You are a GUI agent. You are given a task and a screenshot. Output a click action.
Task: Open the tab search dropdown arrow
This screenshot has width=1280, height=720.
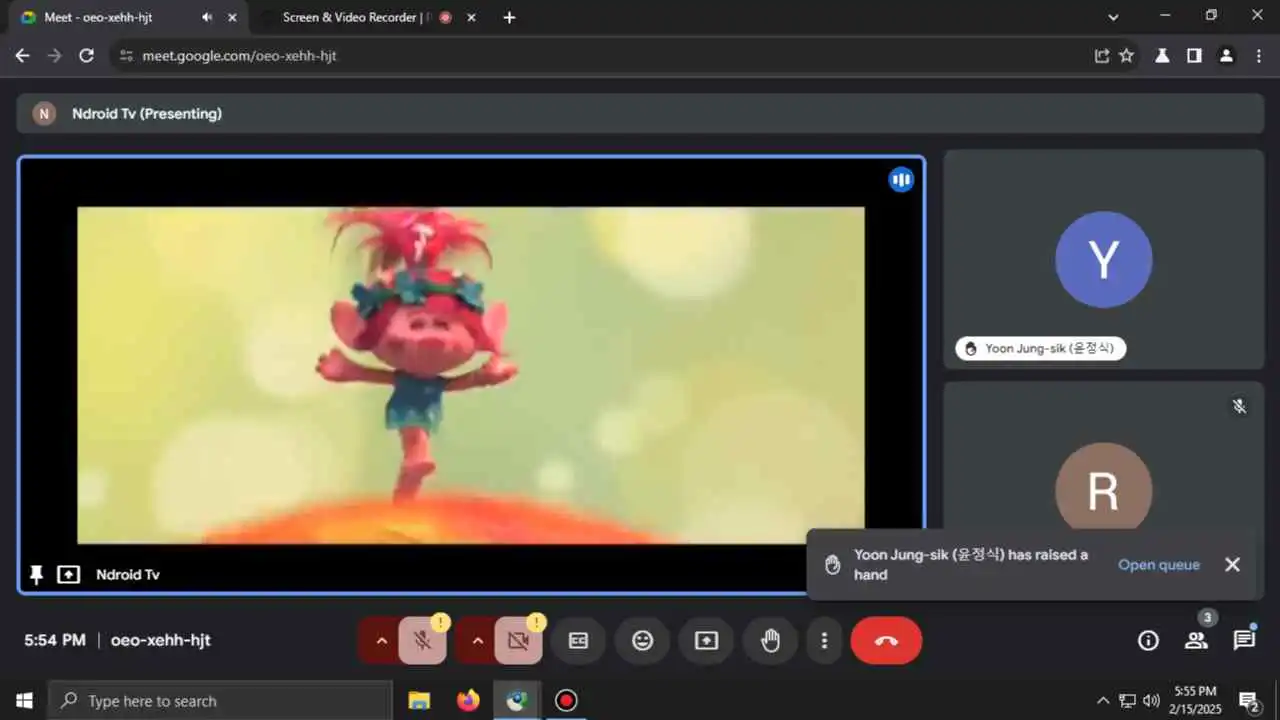pos(1114,17)
